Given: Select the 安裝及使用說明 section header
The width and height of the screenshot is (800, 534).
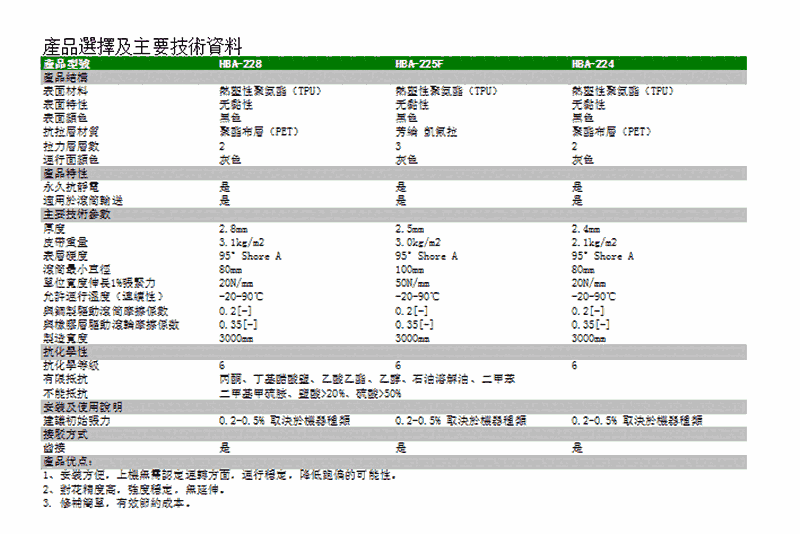Looking at the screenshot, I should pos(83,407).
